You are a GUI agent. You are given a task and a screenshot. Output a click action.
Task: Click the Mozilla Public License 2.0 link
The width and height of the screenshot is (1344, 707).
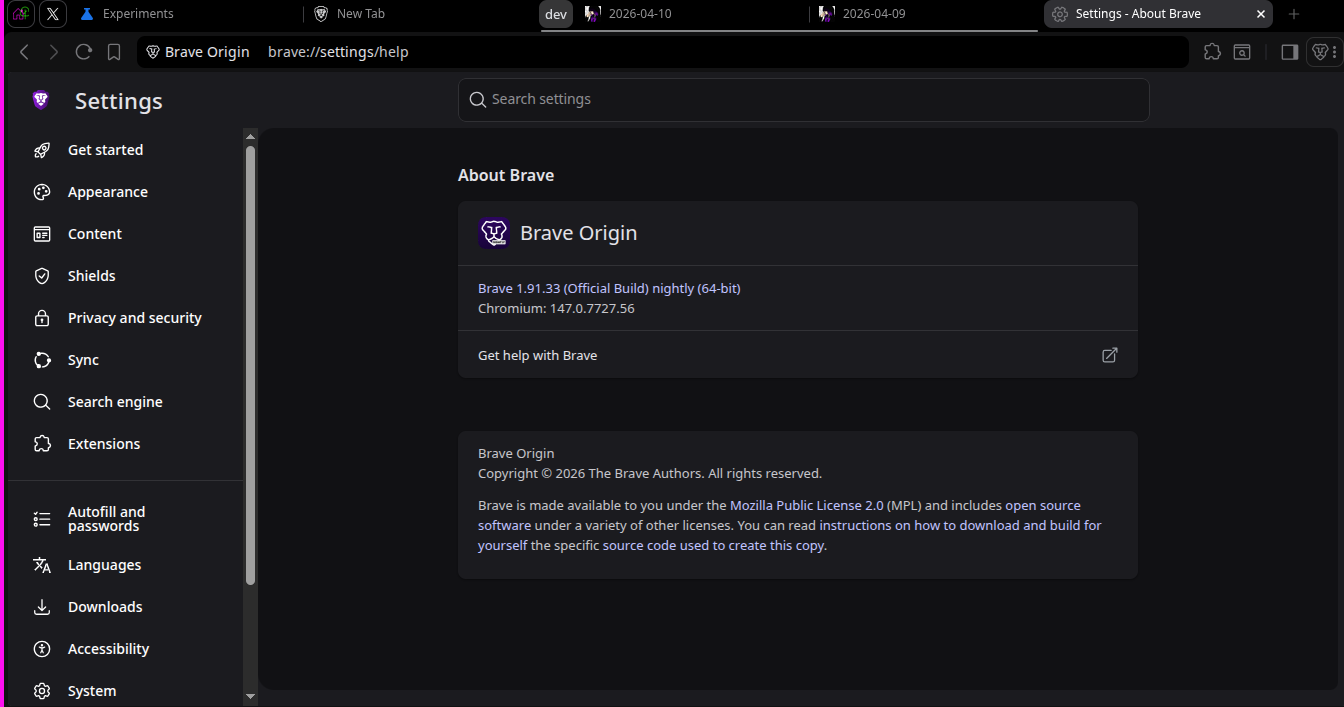[806, 505]
